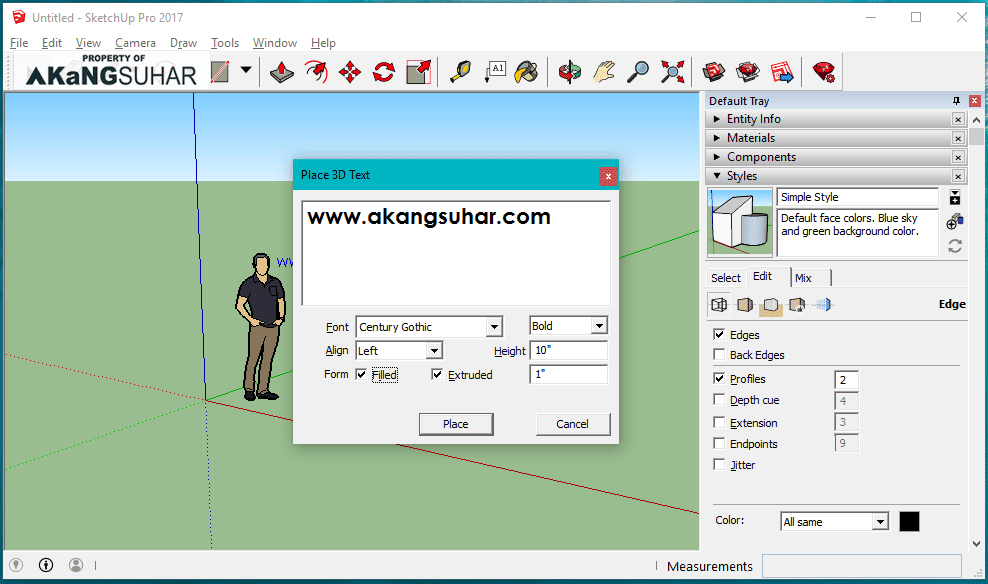
Task: Click the user sign-in status icon
Action: point(76,565)
